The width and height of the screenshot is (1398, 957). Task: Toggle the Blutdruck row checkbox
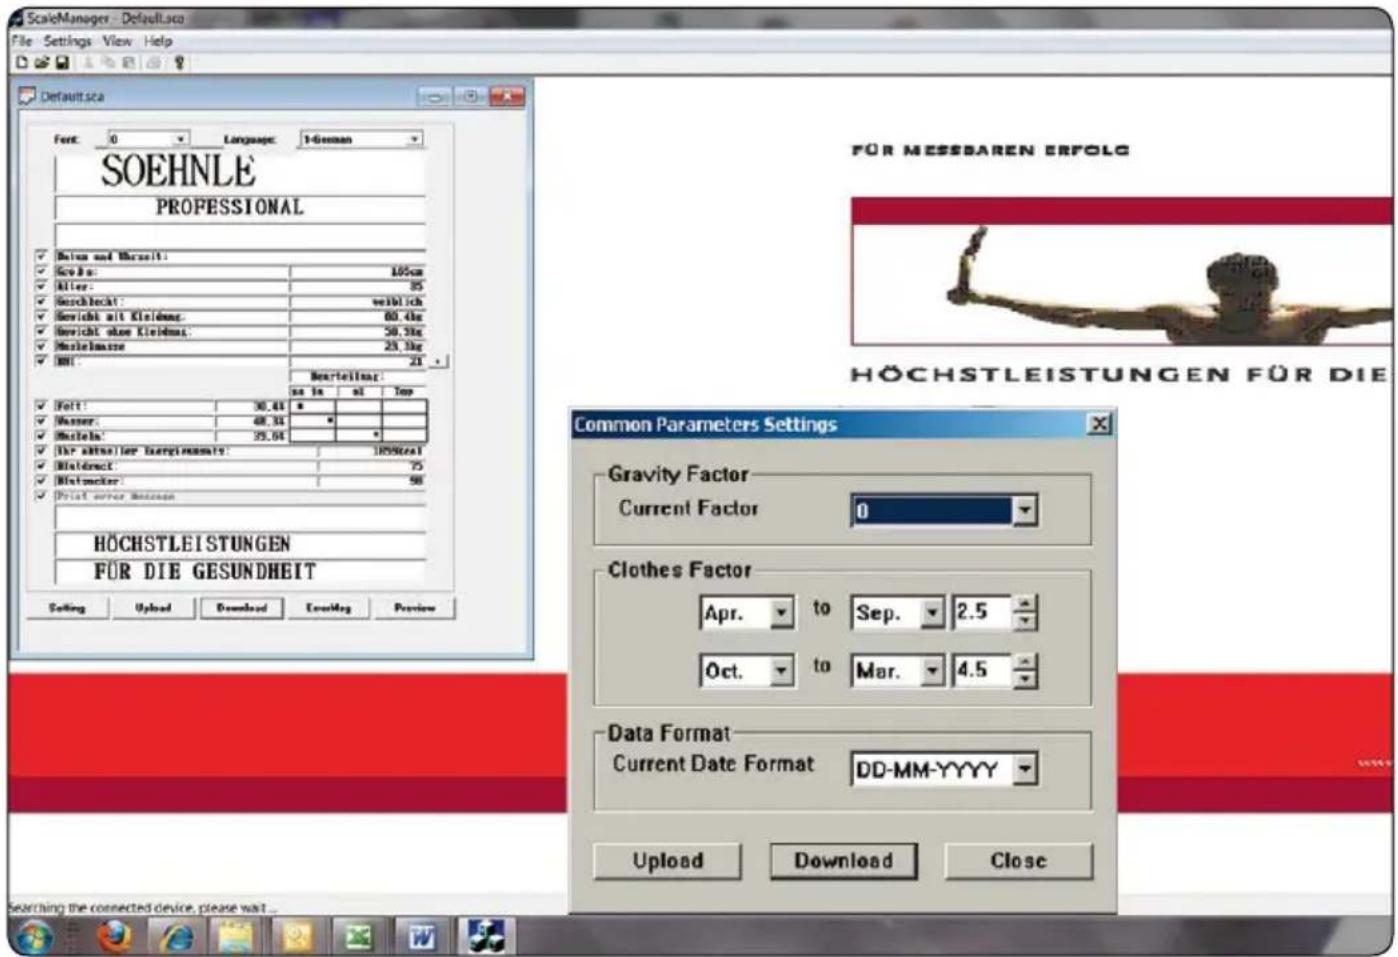point(41,466)
